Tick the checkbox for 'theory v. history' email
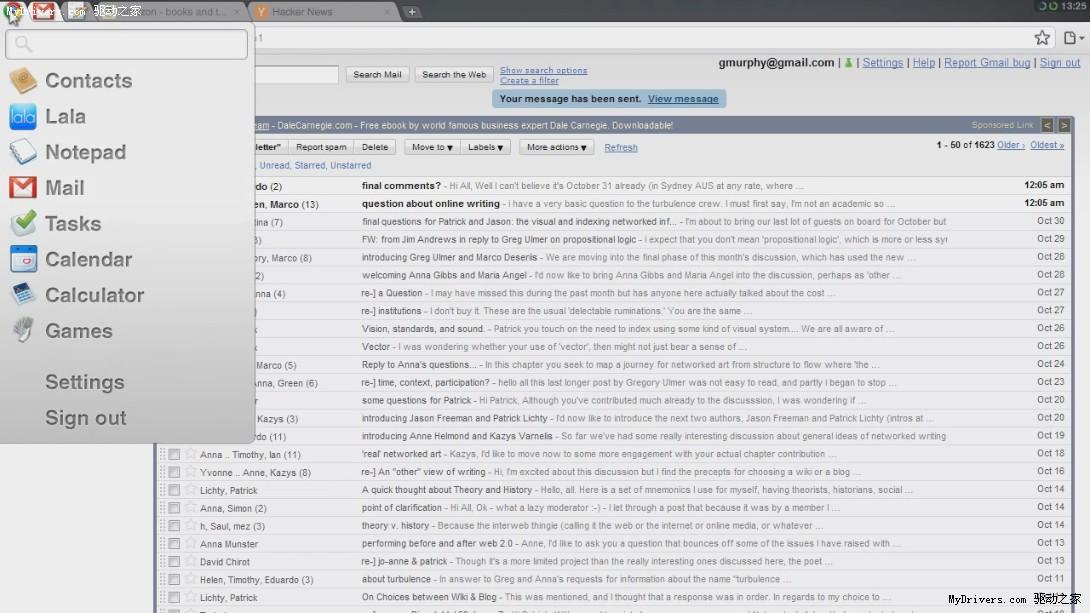The height and width of the screenshot is (613, 1090). (x=174, y=526)
